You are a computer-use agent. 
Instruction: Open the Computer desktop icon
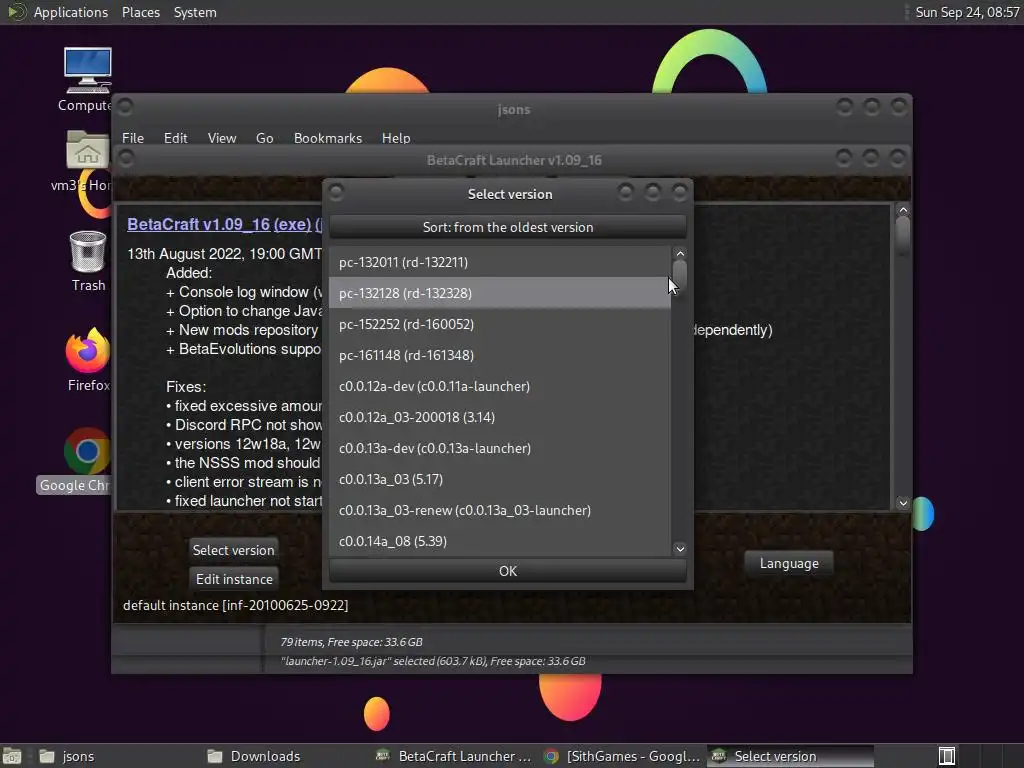pos(87,79)
